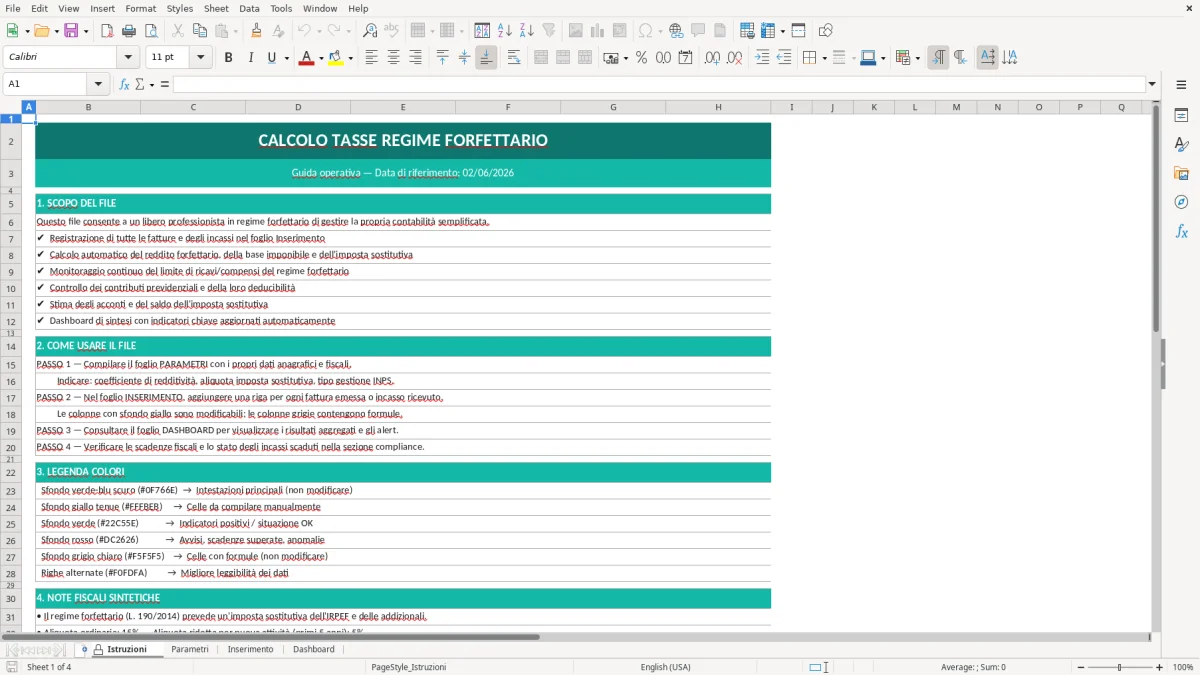
Task: Toggle Wrap Text
Action: point(514,58)
